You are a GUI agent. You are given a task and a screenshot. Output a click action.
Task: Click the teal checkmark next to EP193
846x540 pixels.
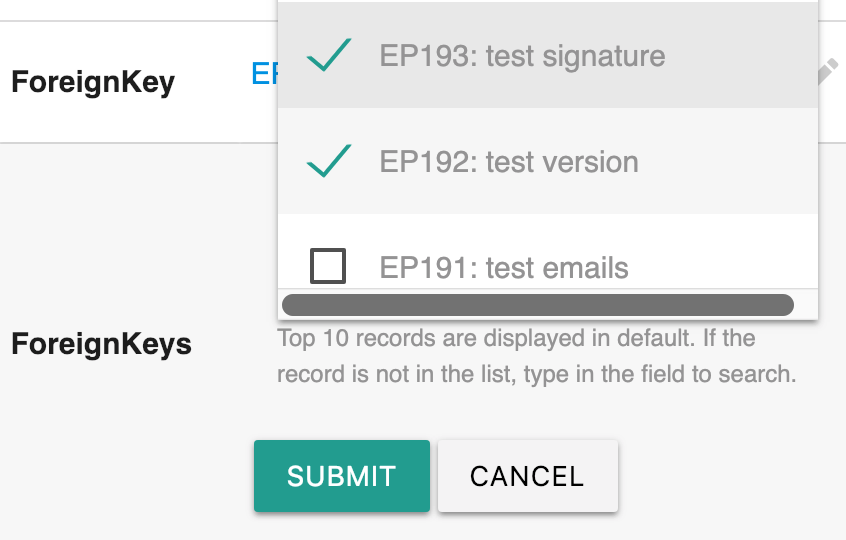click(329, 56)
